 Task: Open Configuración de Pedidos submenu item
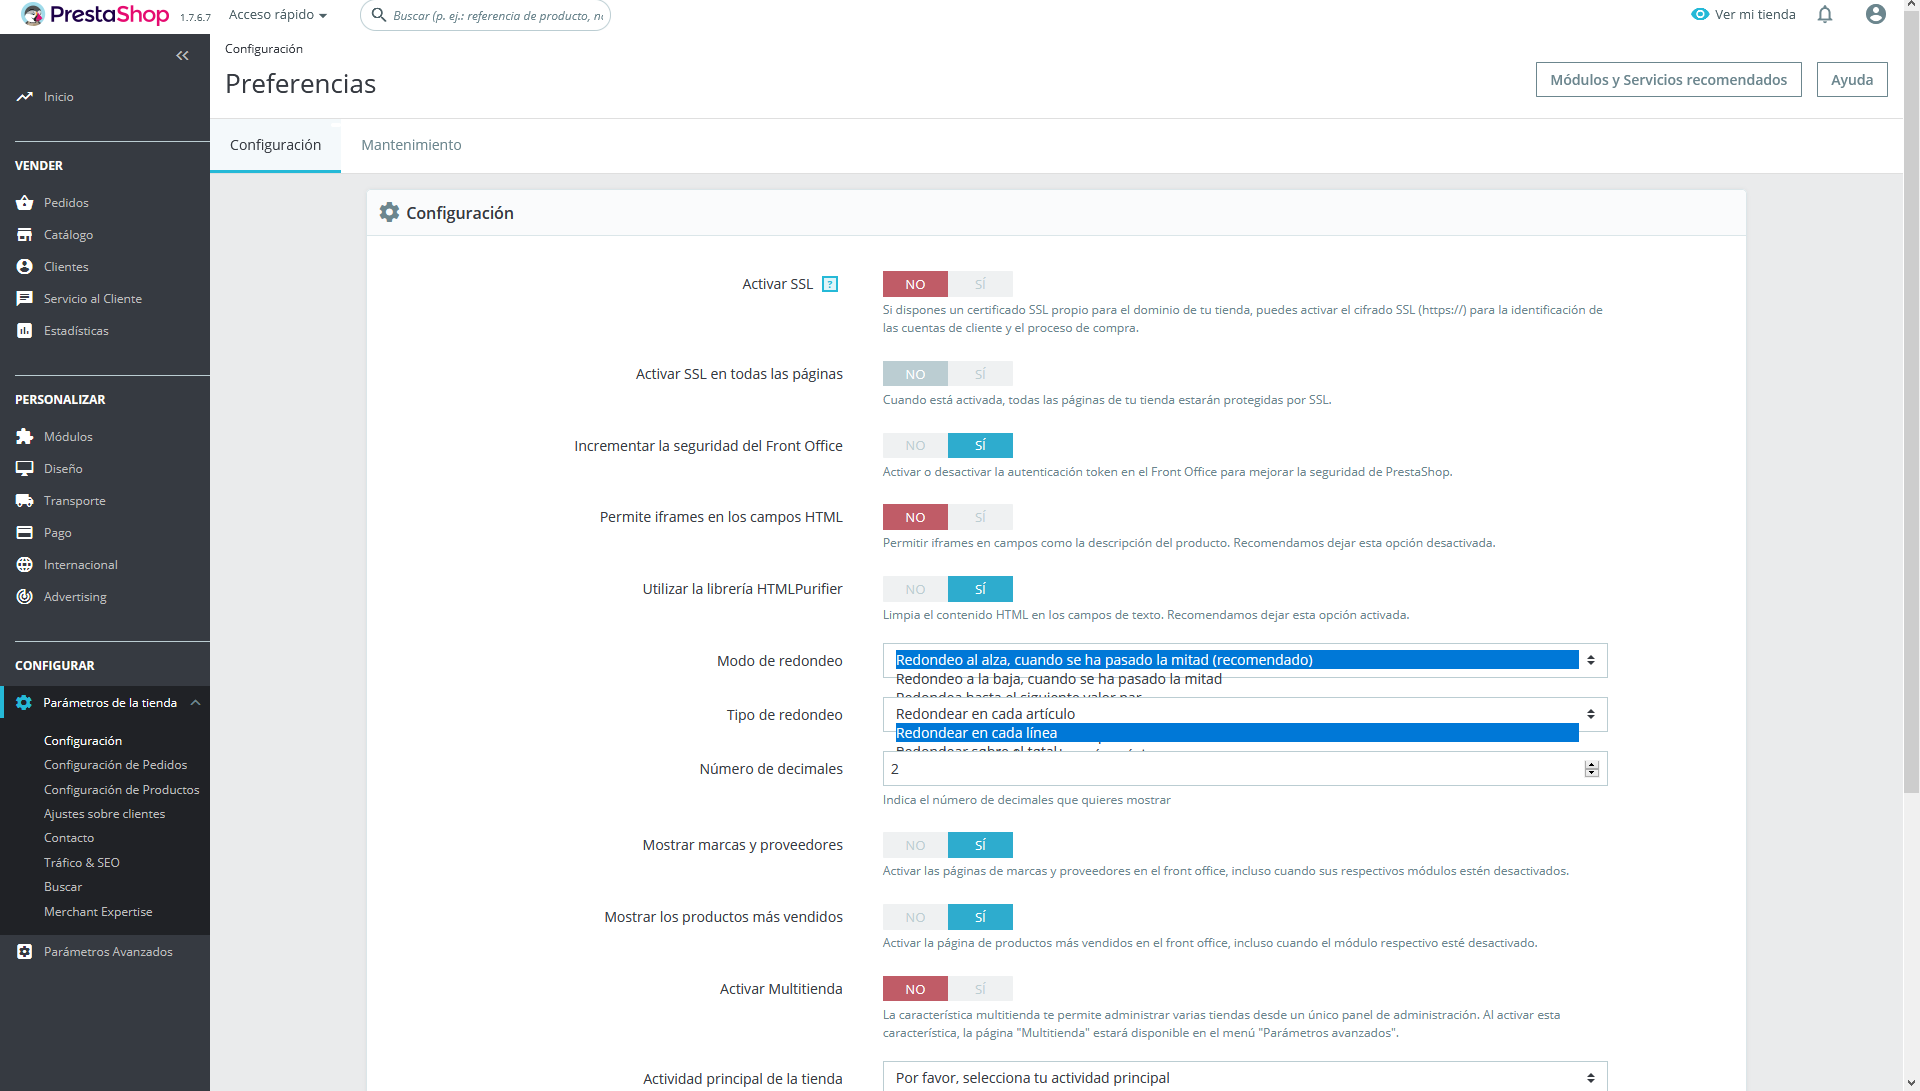coord(115,765)
